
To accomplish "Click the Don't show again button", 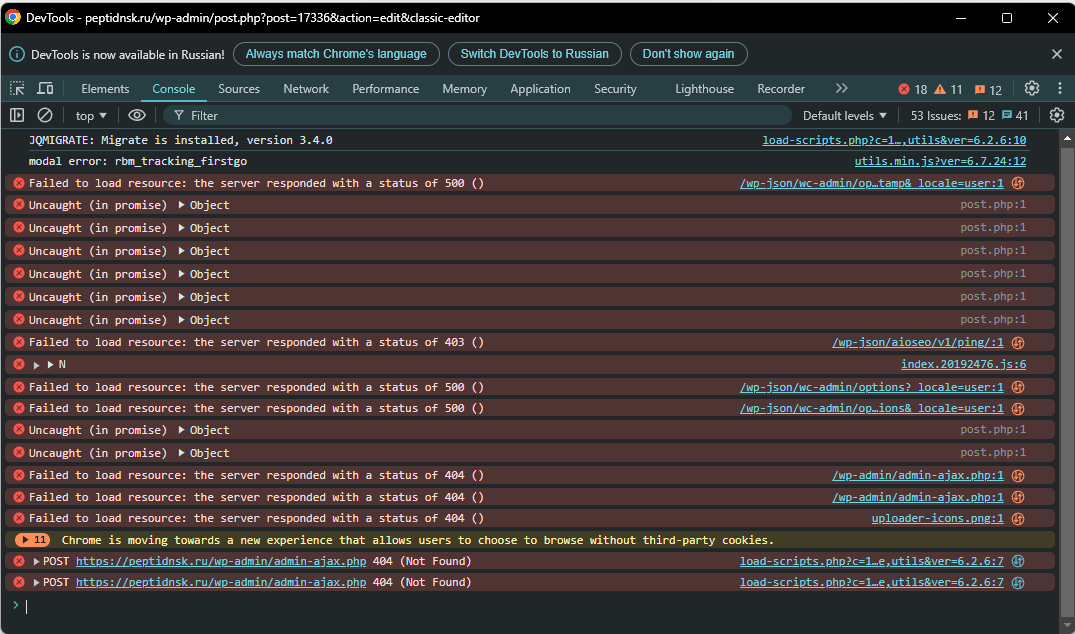I will 688,54.
